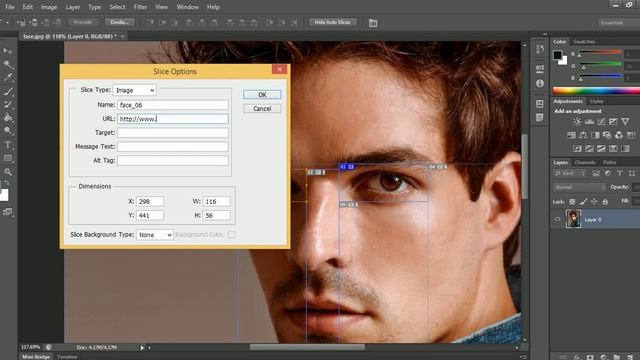Add a Black & White adjustment

[595, 135]
